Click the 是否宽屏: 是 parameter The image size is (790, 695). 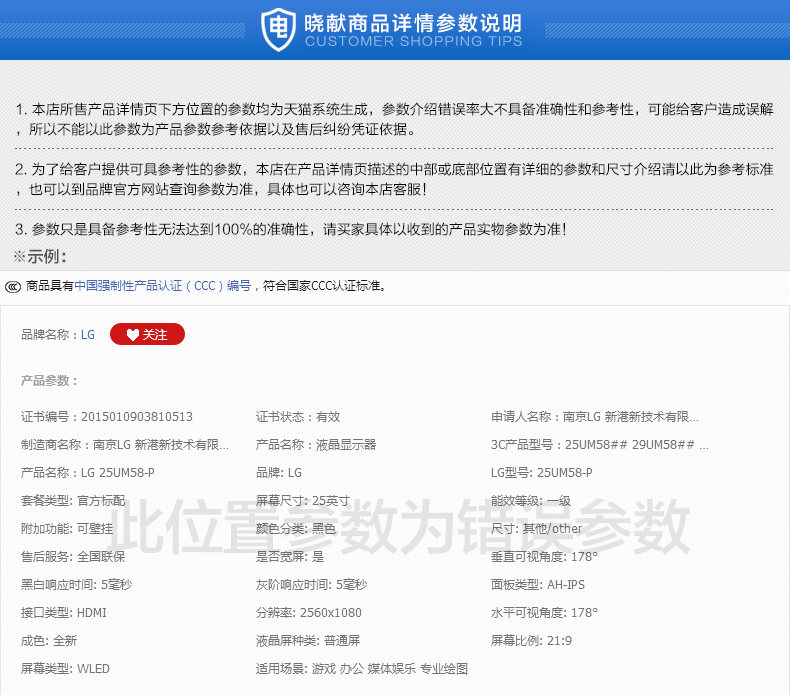coord(290,556)
